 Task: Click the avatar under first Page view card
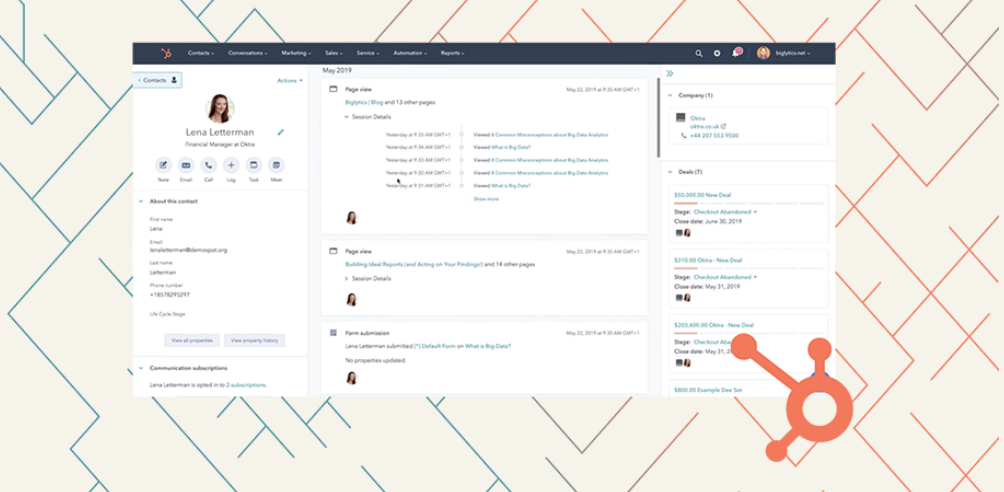pyautogui.click(x=351, y=218)
